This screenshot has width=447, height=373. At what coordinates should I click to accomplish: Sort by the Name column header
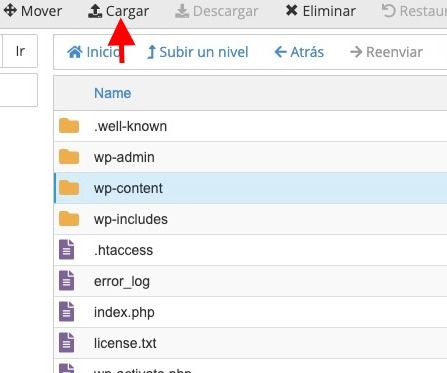pyautogui.click(x=112, y=93)
